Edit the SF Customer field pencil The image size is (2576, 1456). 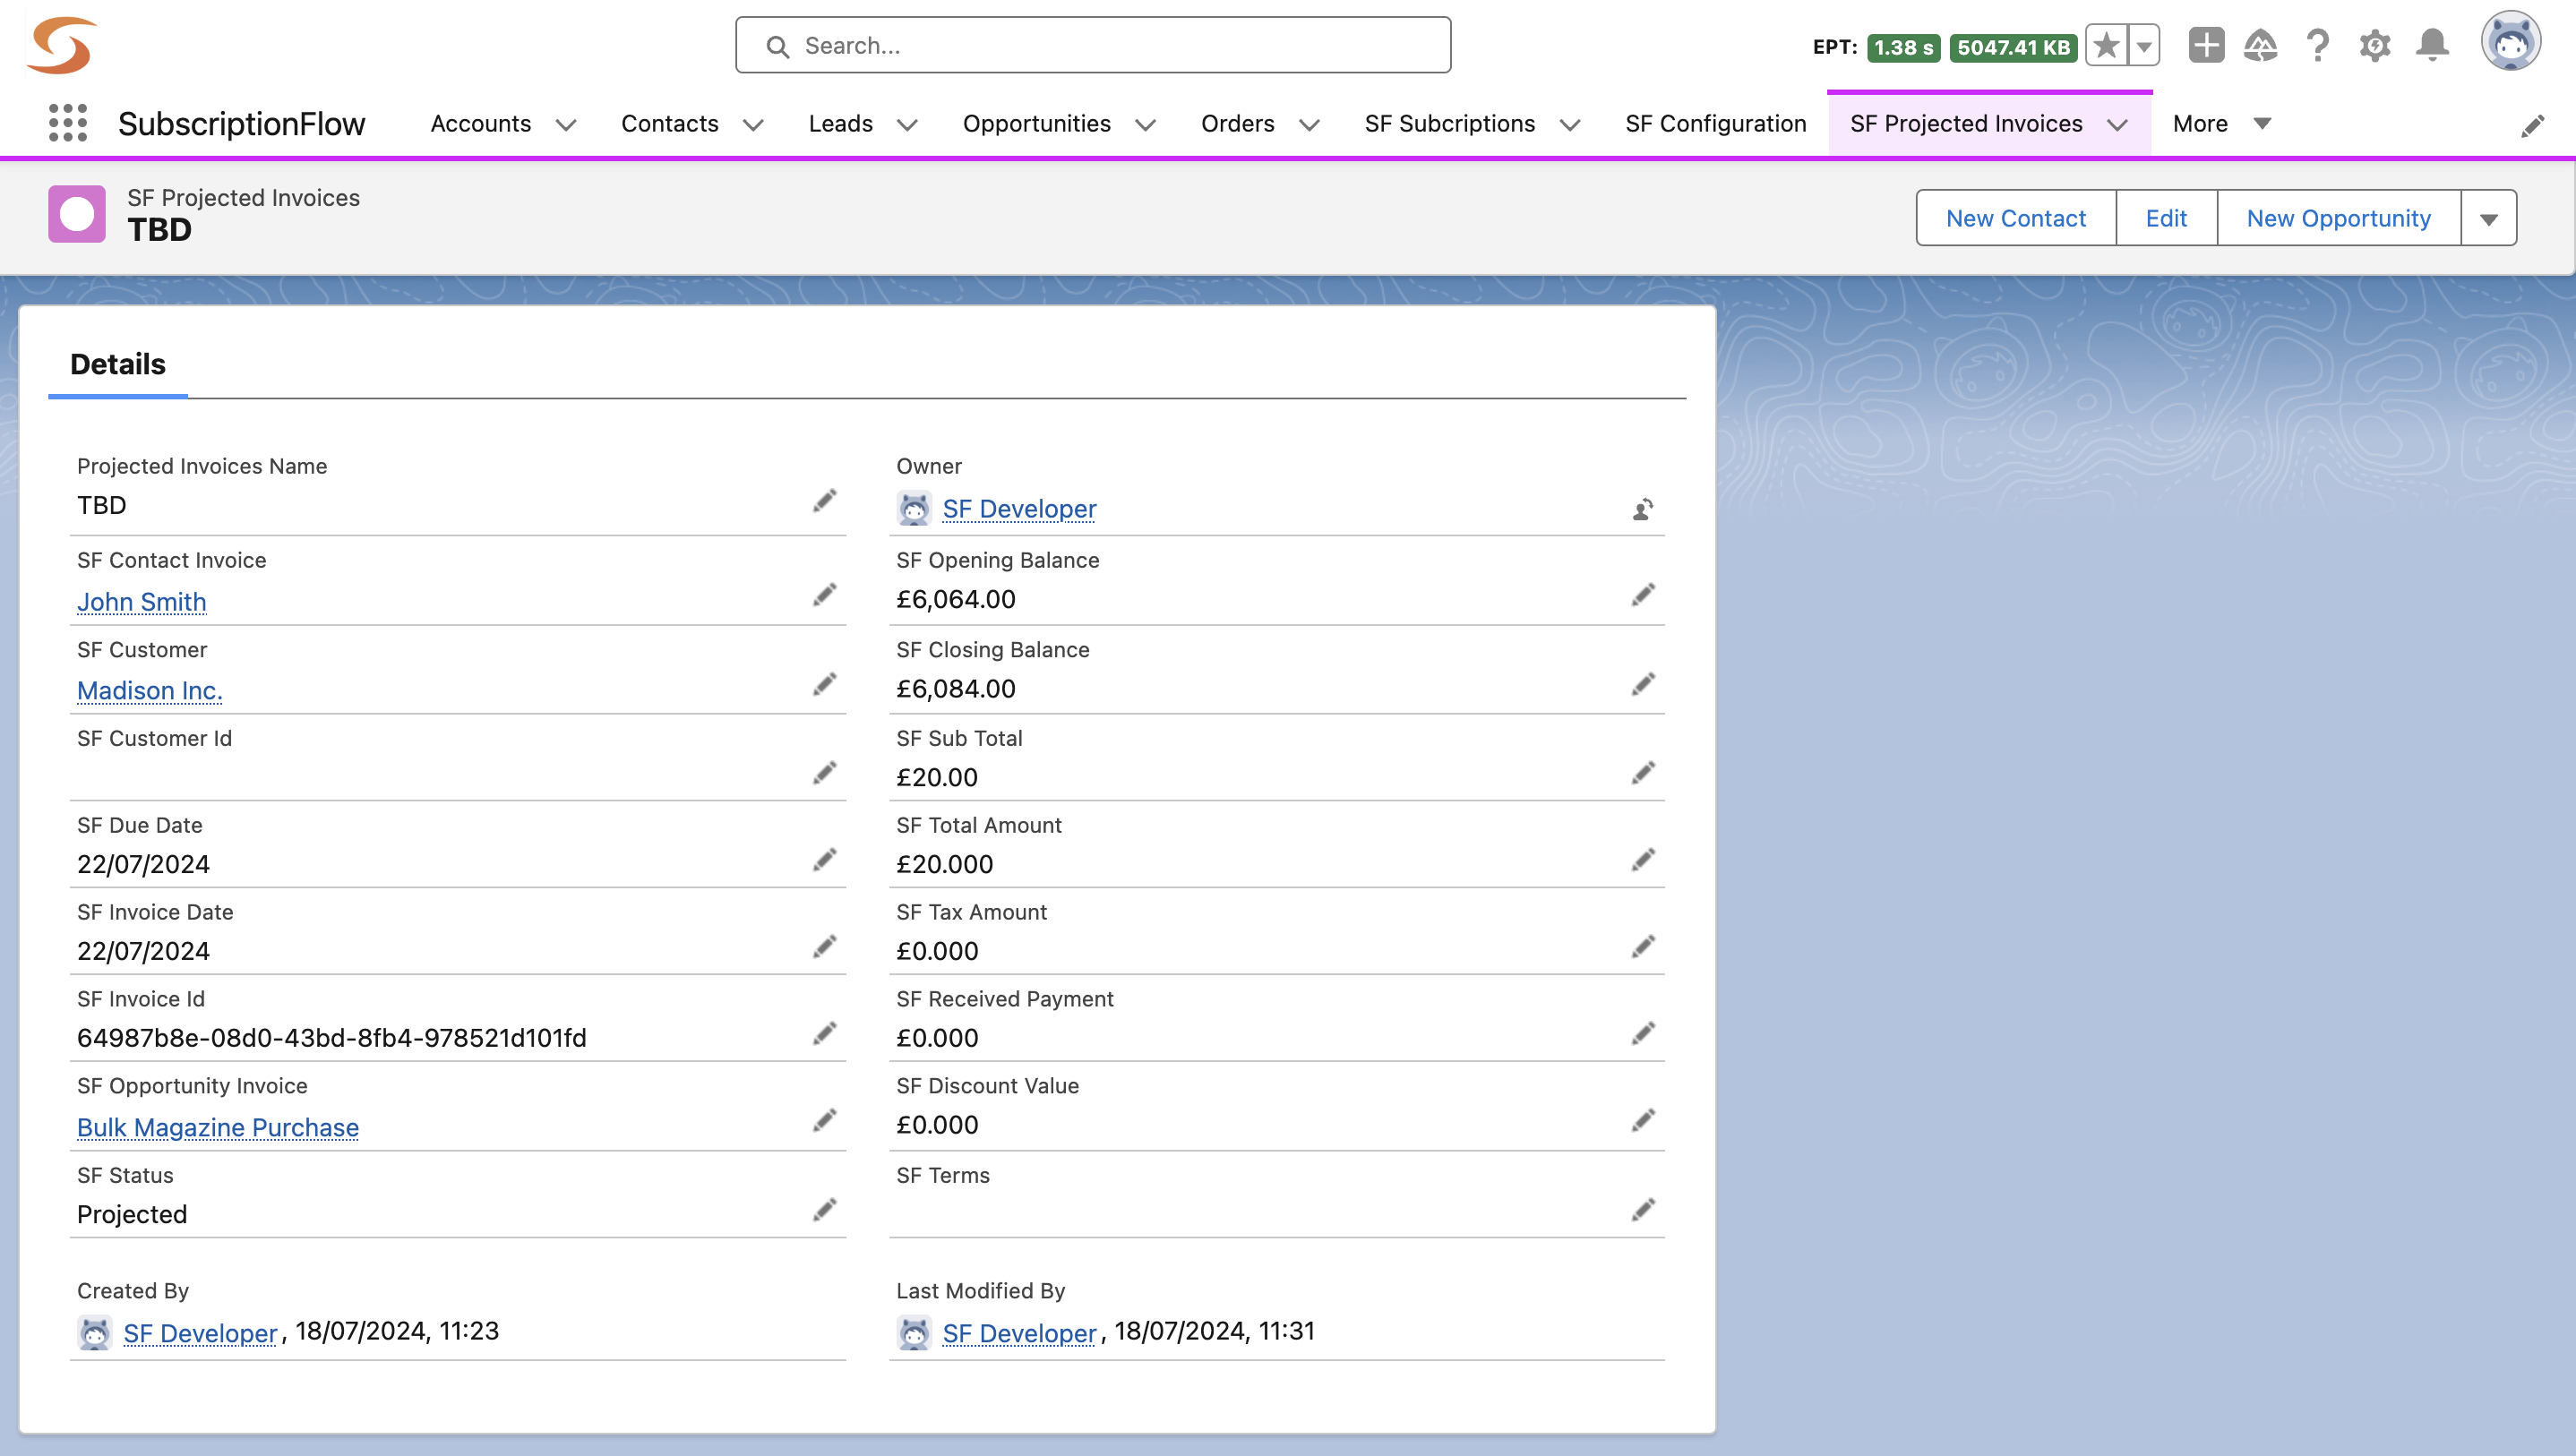coord(825,684)
